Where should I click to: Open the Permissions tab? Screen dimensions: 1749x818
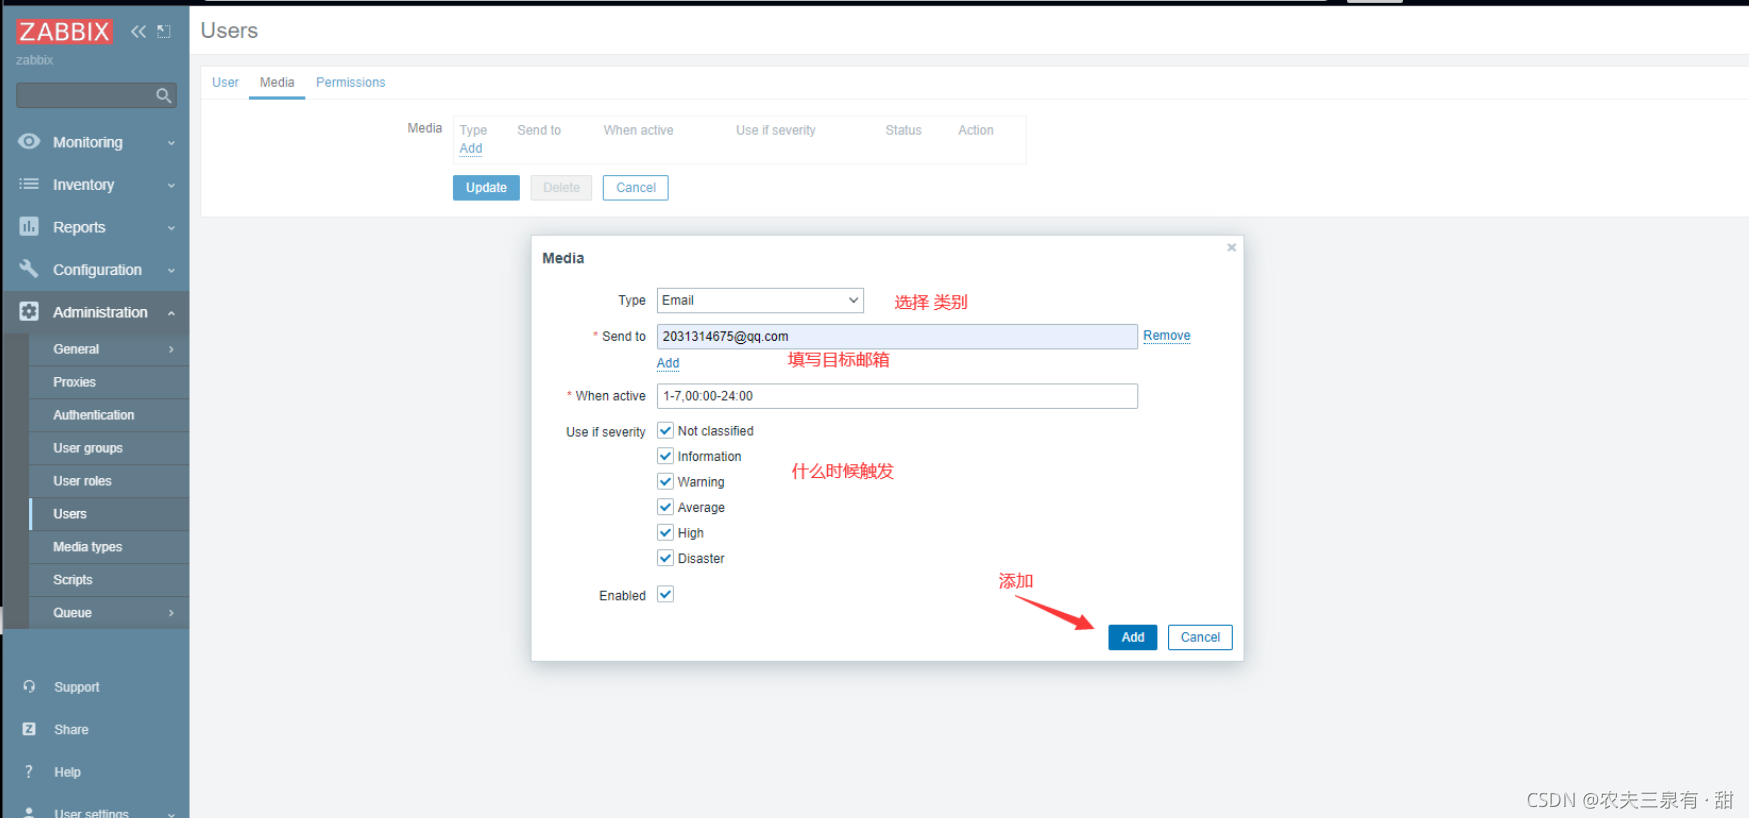point(350,82)
